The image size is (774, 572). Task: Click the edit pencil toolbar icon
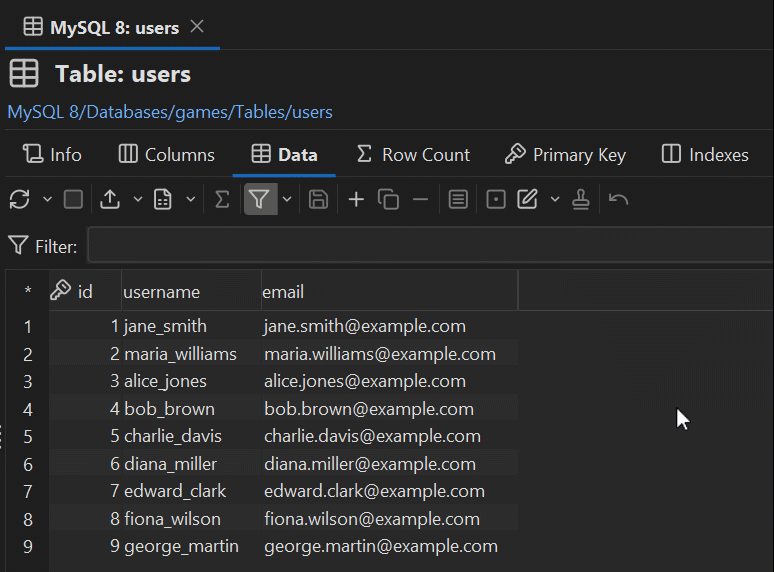point(528,199)
